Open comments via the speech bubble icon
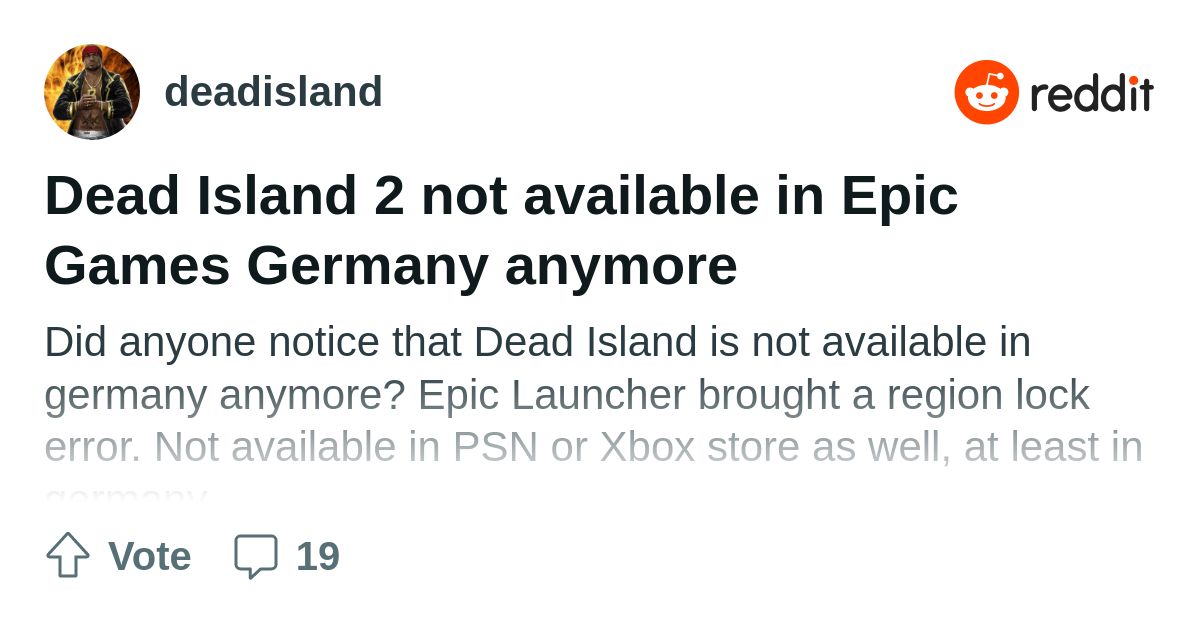Viewport: 1200px width, 630px height. (255, 556)
